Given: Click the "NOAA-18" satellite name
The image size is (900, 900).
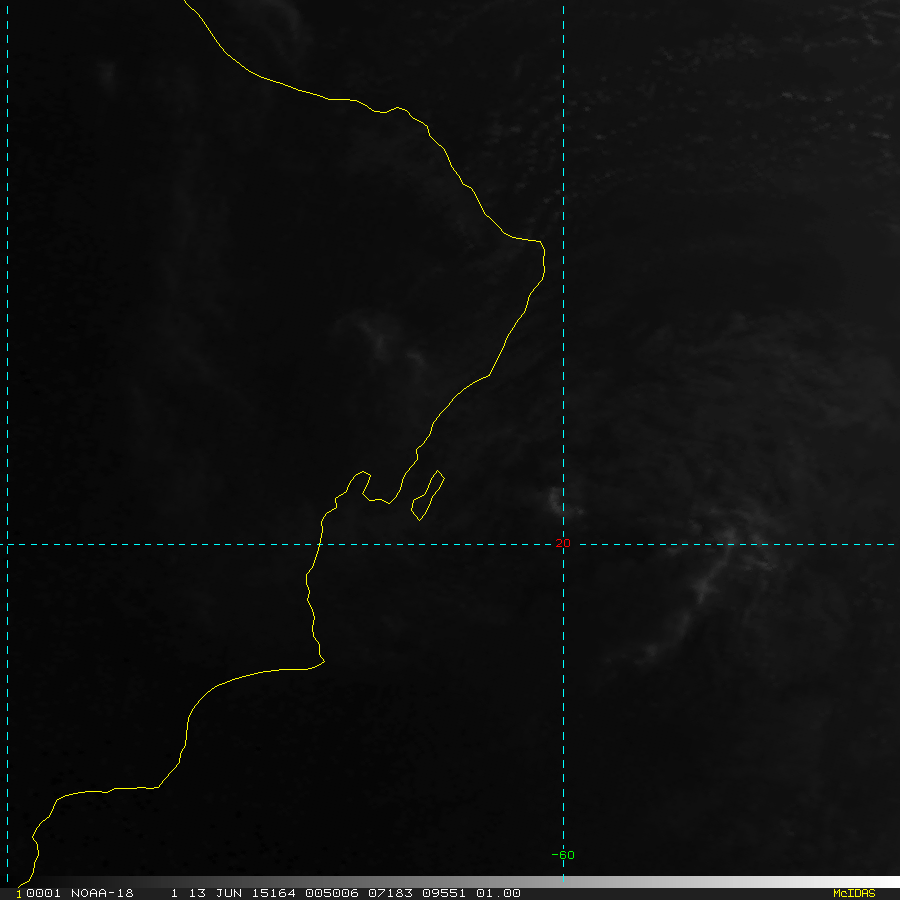Looking at the screenshot, I should (102, 893).
